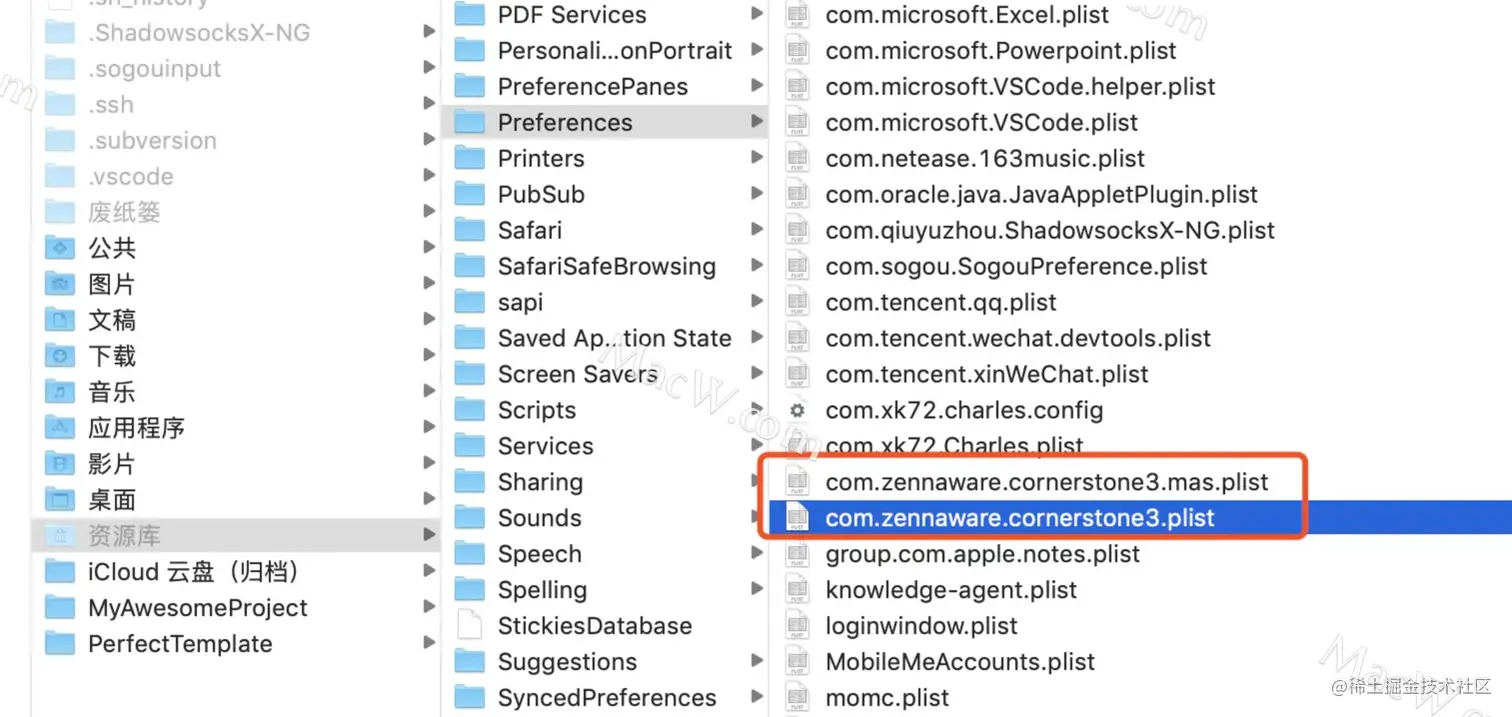Click the Scripts folder icon
This screenshot has width=1512, height=717.
click(x=469, y=411)
